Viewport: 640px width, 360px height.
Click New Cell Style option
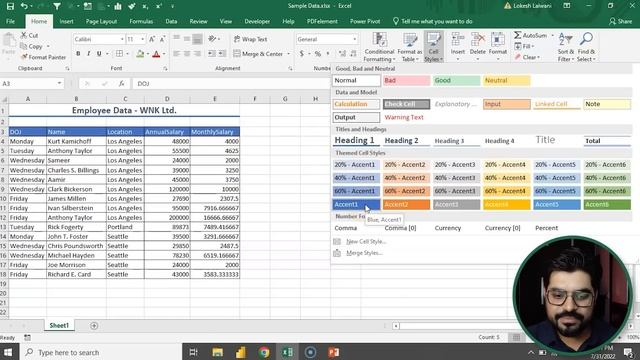(366, 242)
